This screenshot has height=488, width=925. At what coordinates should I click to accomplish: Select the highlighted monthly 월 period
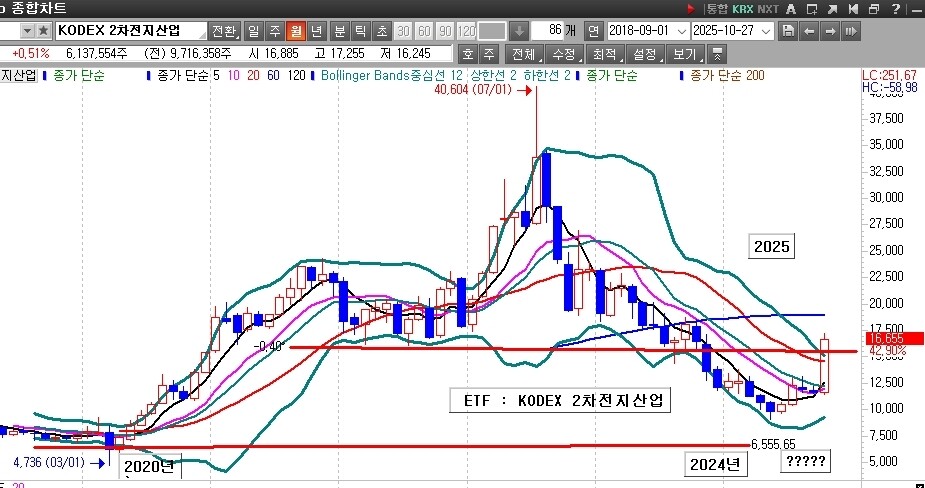pyautogui.click(x=296, y=31)
